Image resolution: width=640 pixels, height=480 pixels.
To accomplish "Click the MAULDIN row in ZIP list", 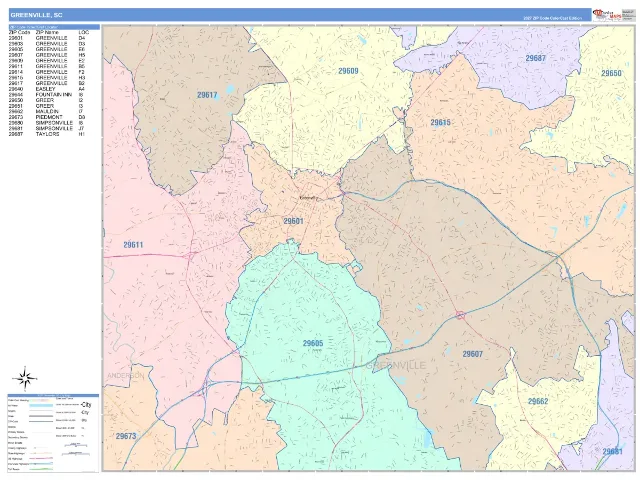I will pos(47,111).
